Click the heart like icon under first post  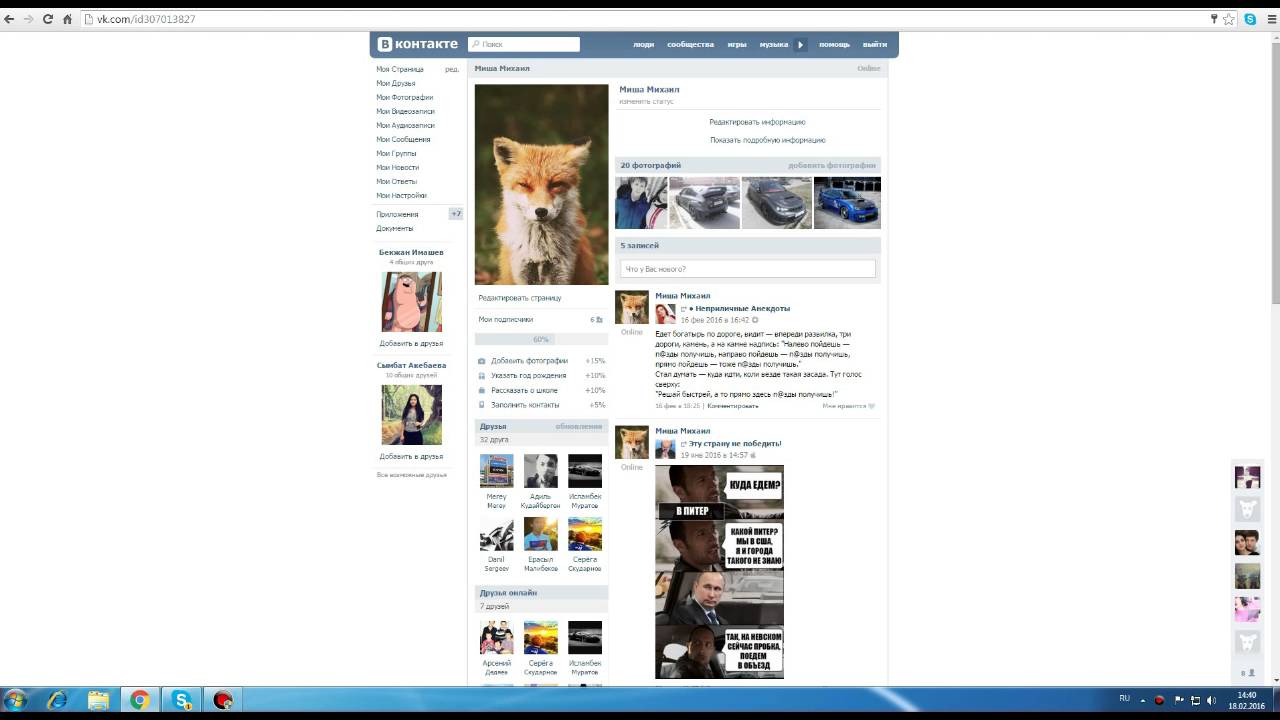(871, 406)
